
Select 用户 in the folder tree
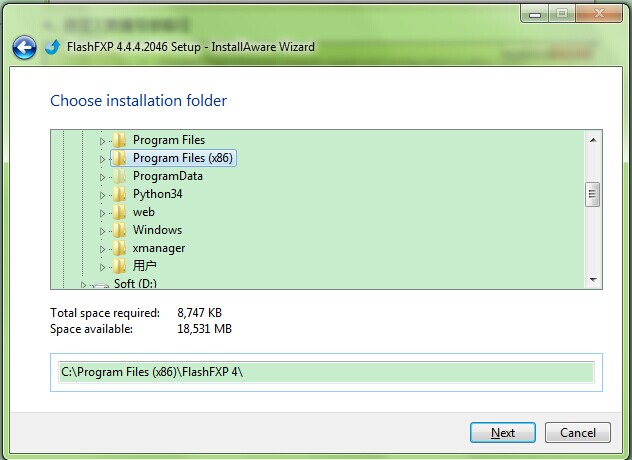tap(144, 266)
